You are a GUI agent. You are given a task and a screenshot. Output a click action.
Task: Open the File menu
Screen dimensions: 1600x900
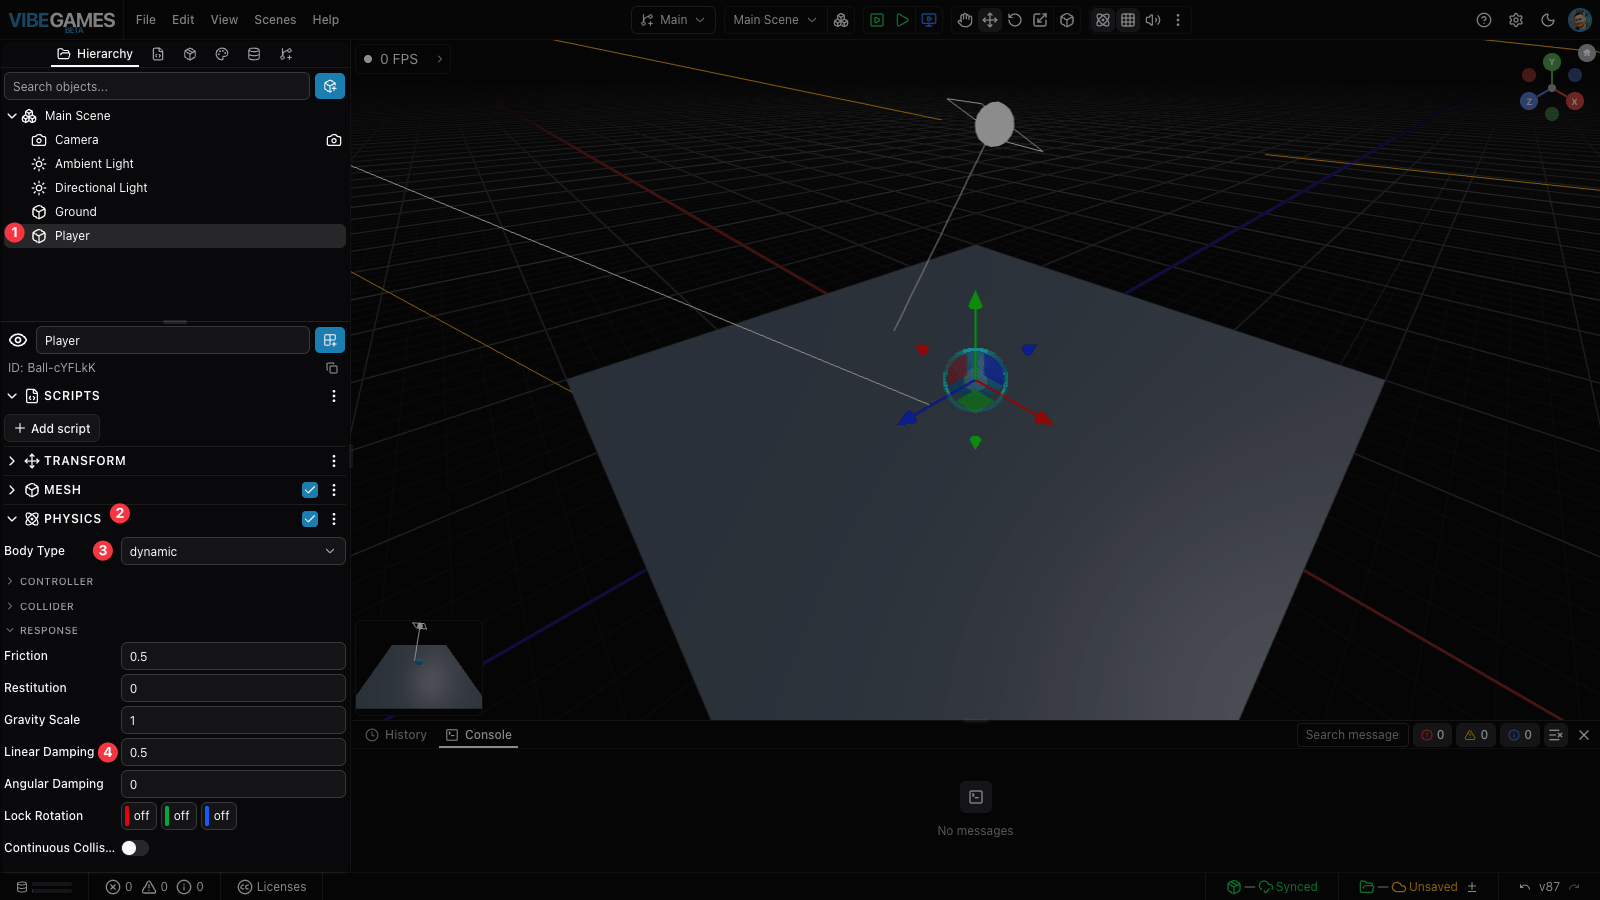click(146, 20)
